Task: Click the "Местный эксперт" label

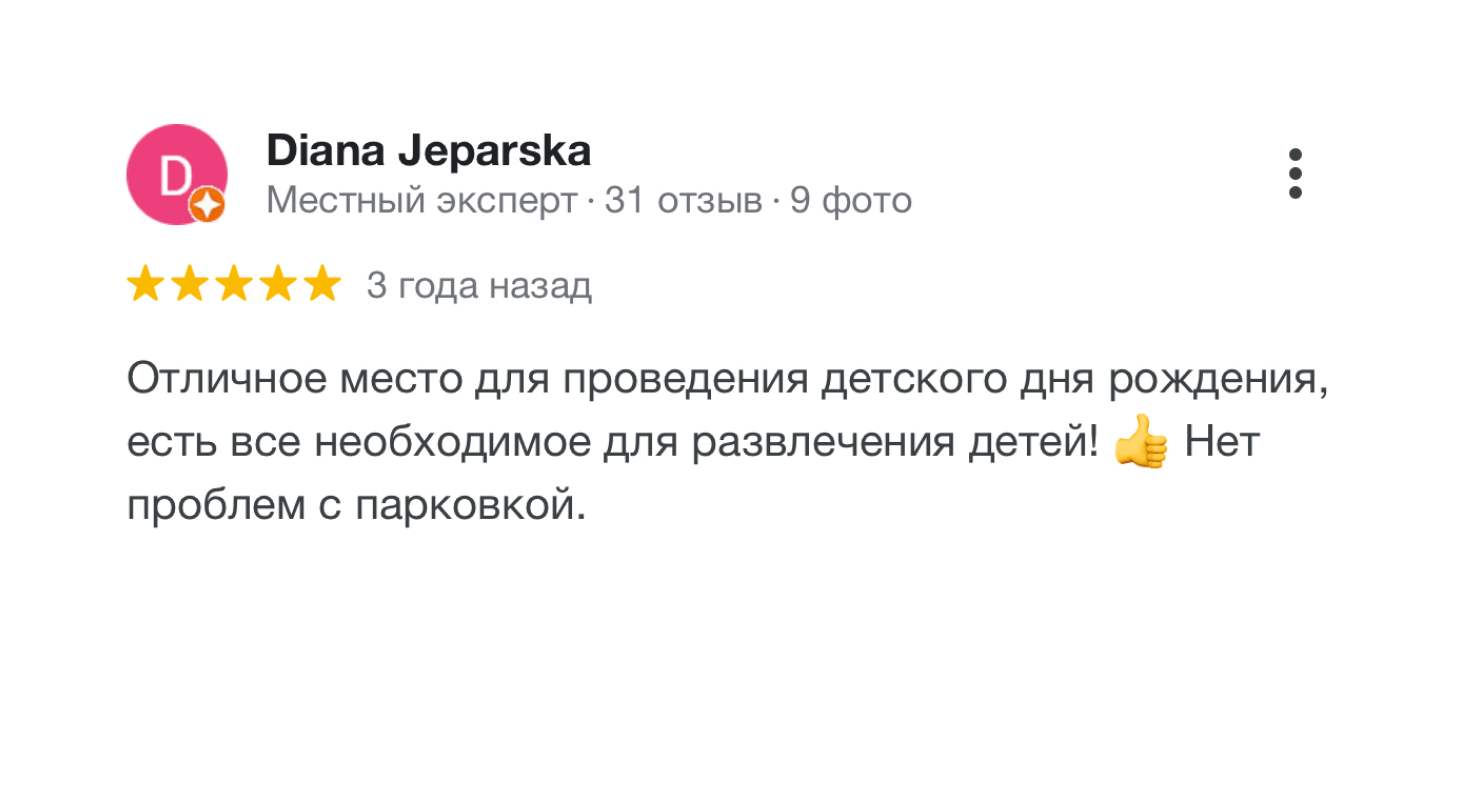Action: point(422,201)
